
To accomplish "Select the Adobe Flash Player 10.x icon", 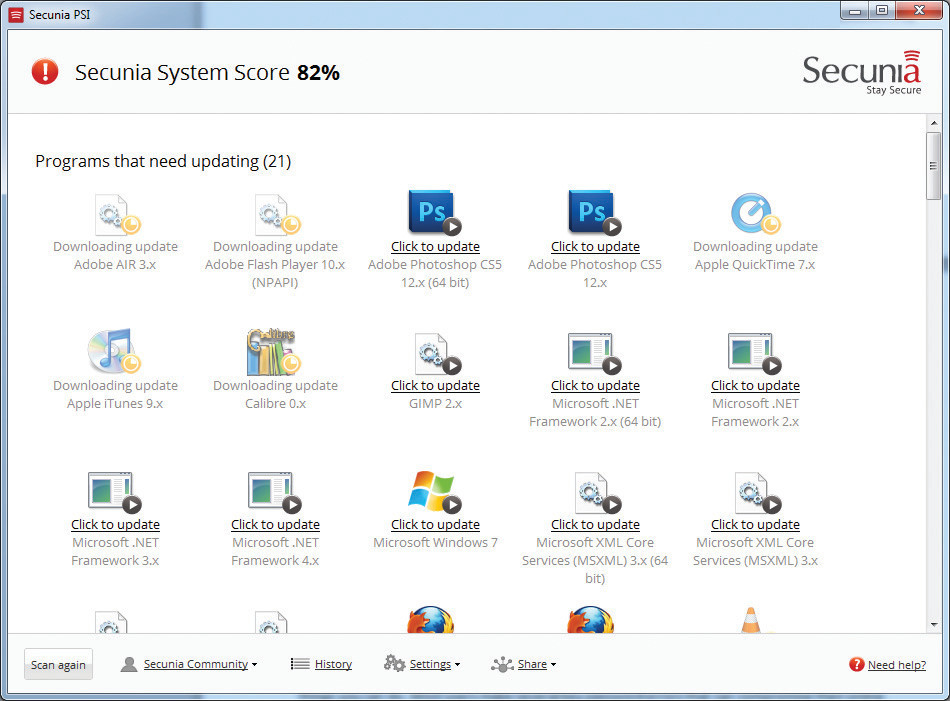I will pyautogui.click(x=275, y=214).
